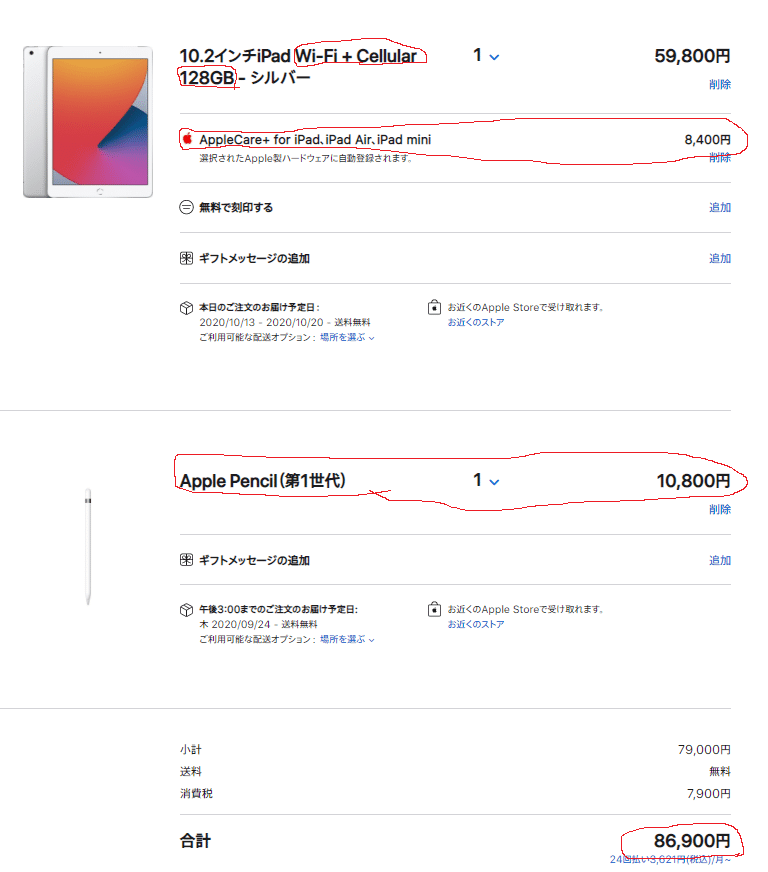The height and width of the screenshot is (872, 768).
Task: Remove the iPad using its 削除 link
Action: (719, 85)
